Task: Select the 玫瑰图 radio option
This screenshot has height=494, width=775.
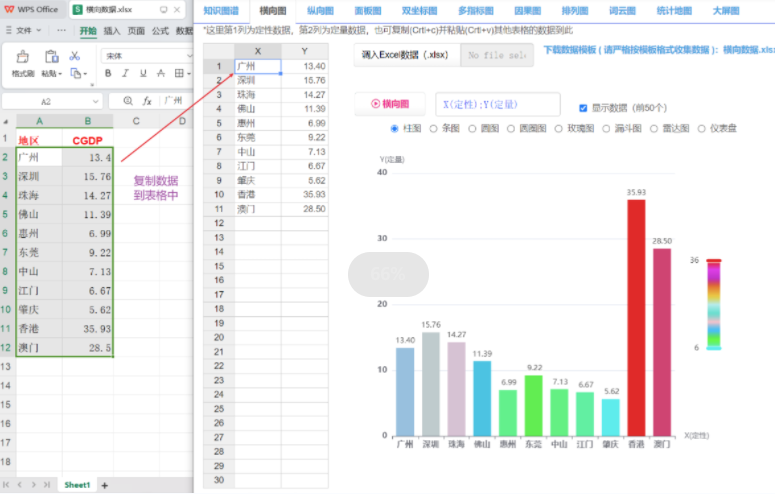Action: point(559,129)
